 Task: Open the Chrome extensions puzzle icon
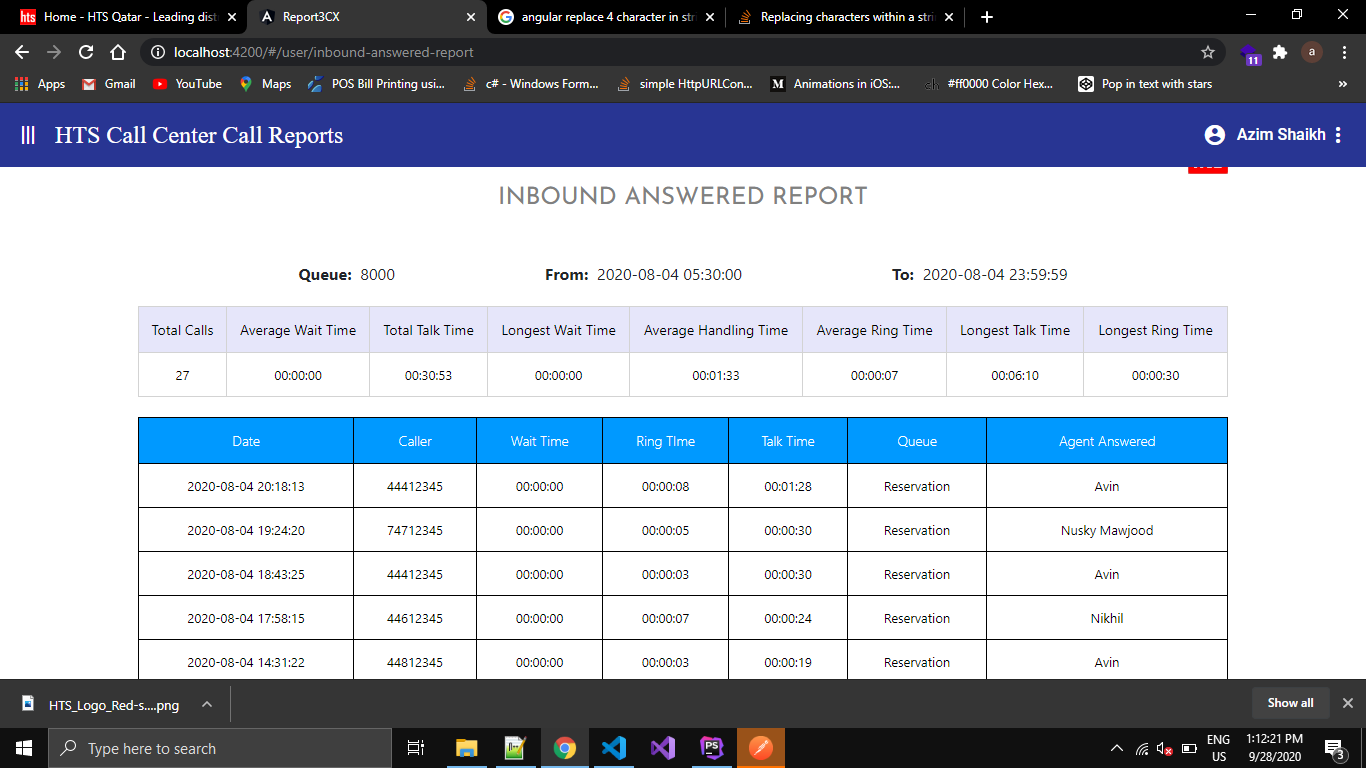tap(1280, 52)
